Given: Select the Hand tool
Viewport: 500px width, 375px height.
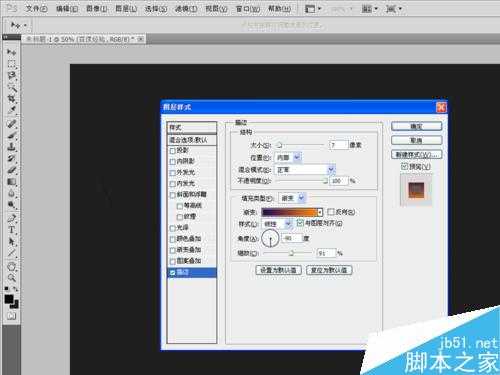Looking at the screenshot, I should [x=11, y=267].
